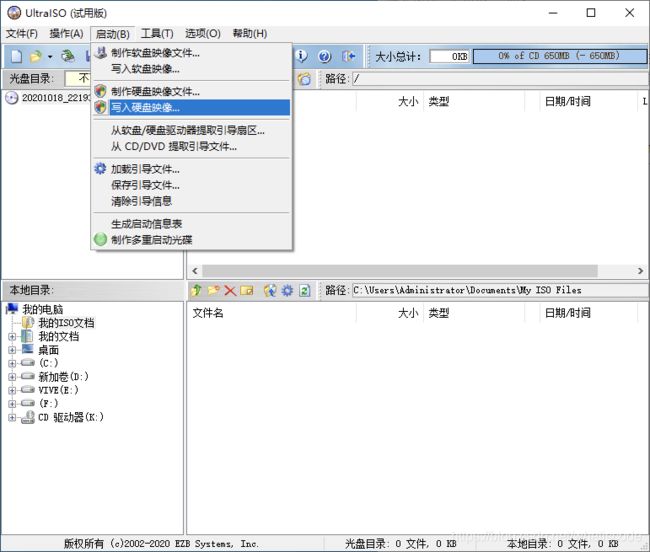Click the Open CD/DVD disc toolbar icon

(68, 56)
